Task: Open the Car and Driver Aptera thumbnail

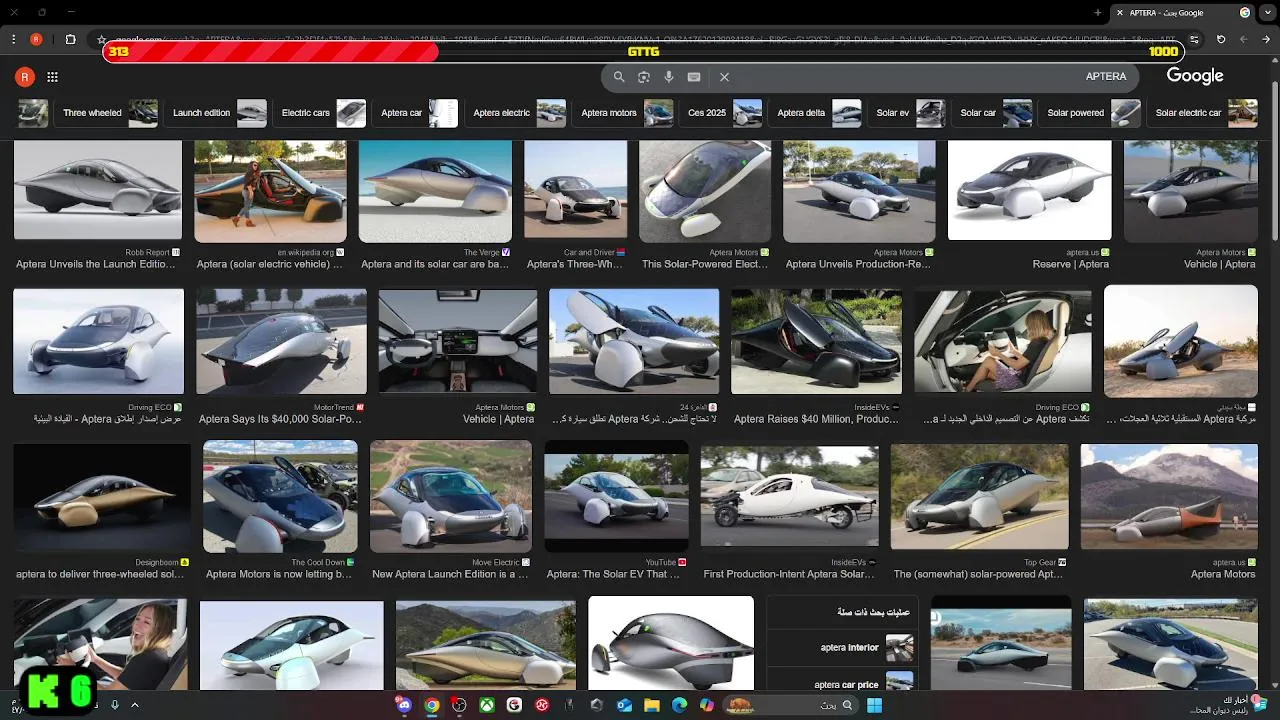Action: 576,191
